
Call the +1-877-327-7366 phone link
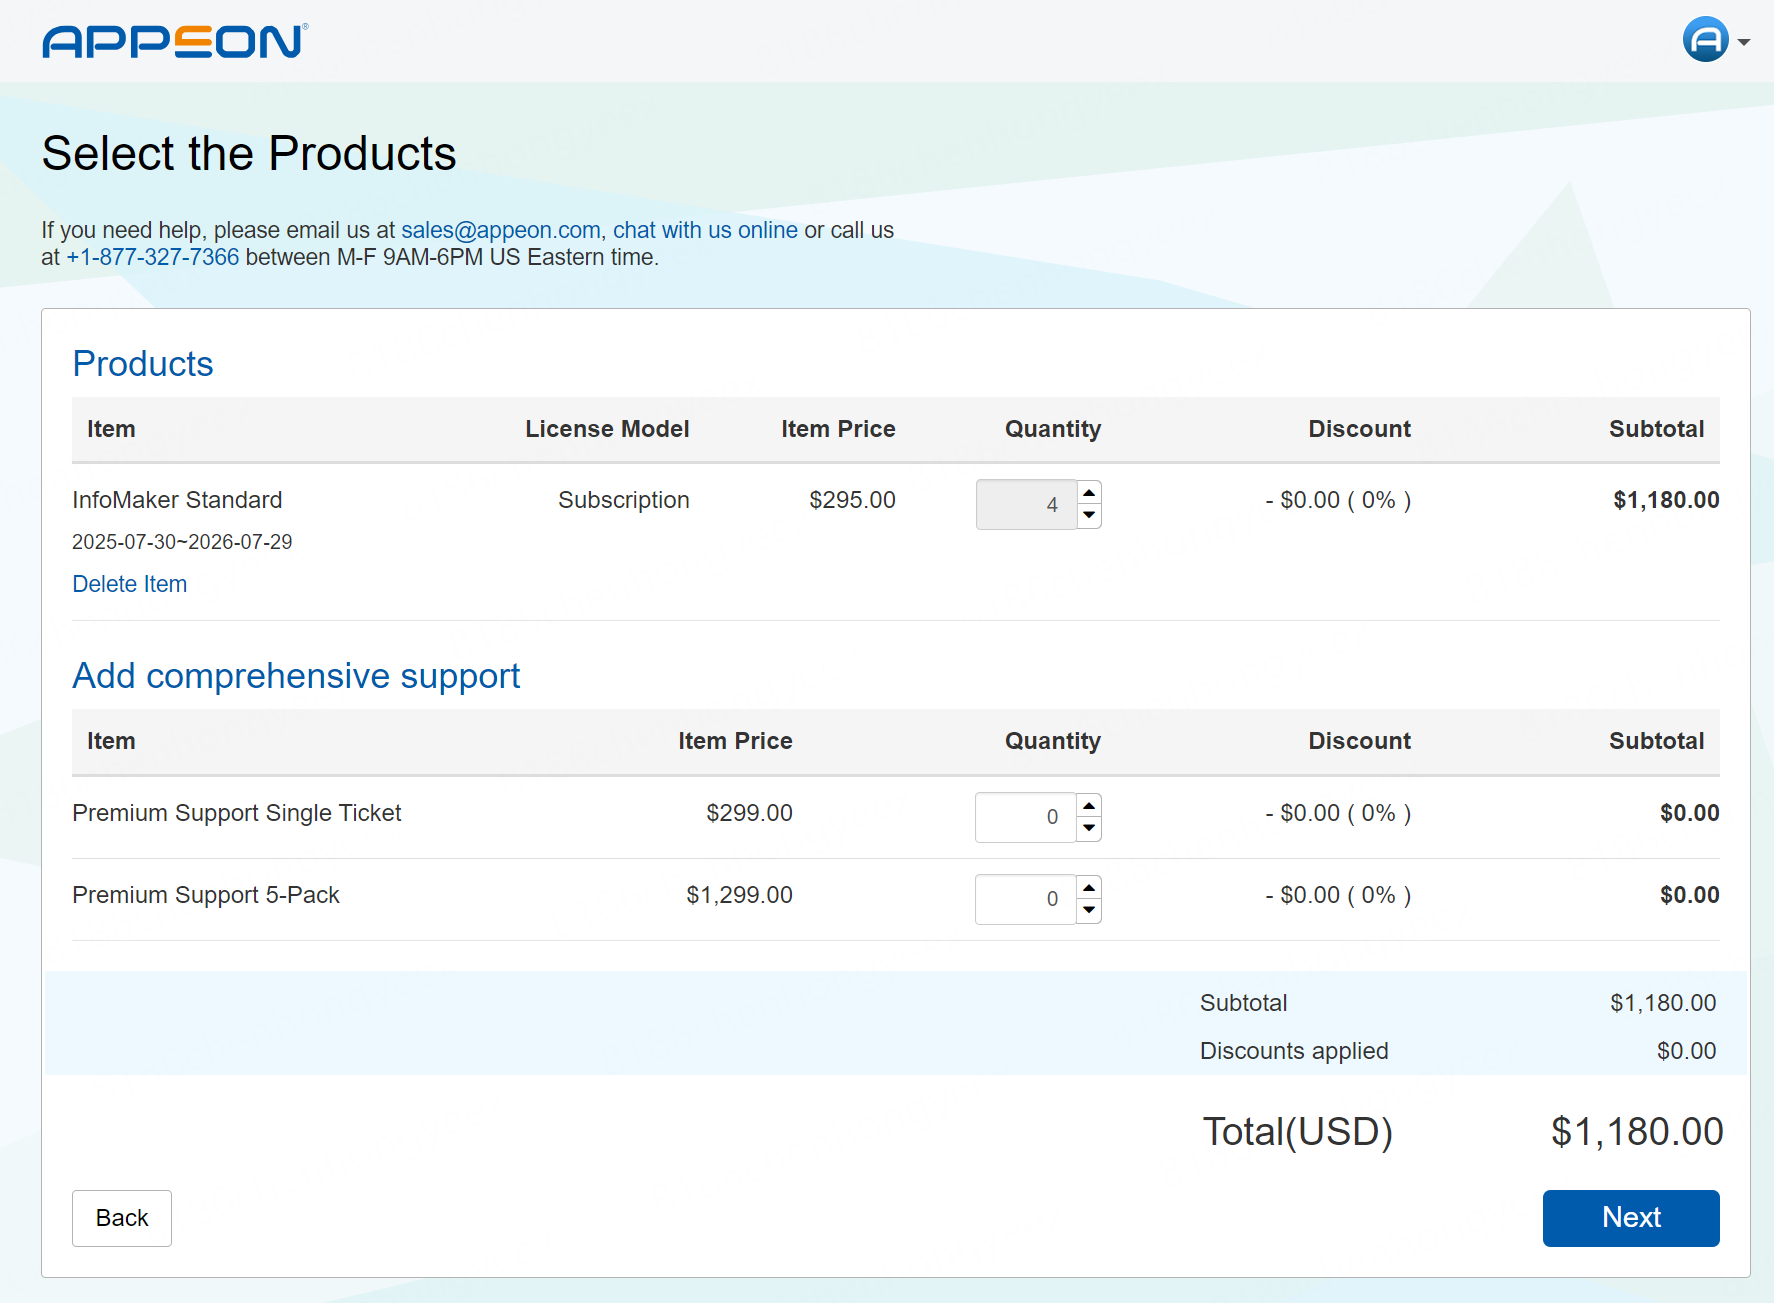153,257
